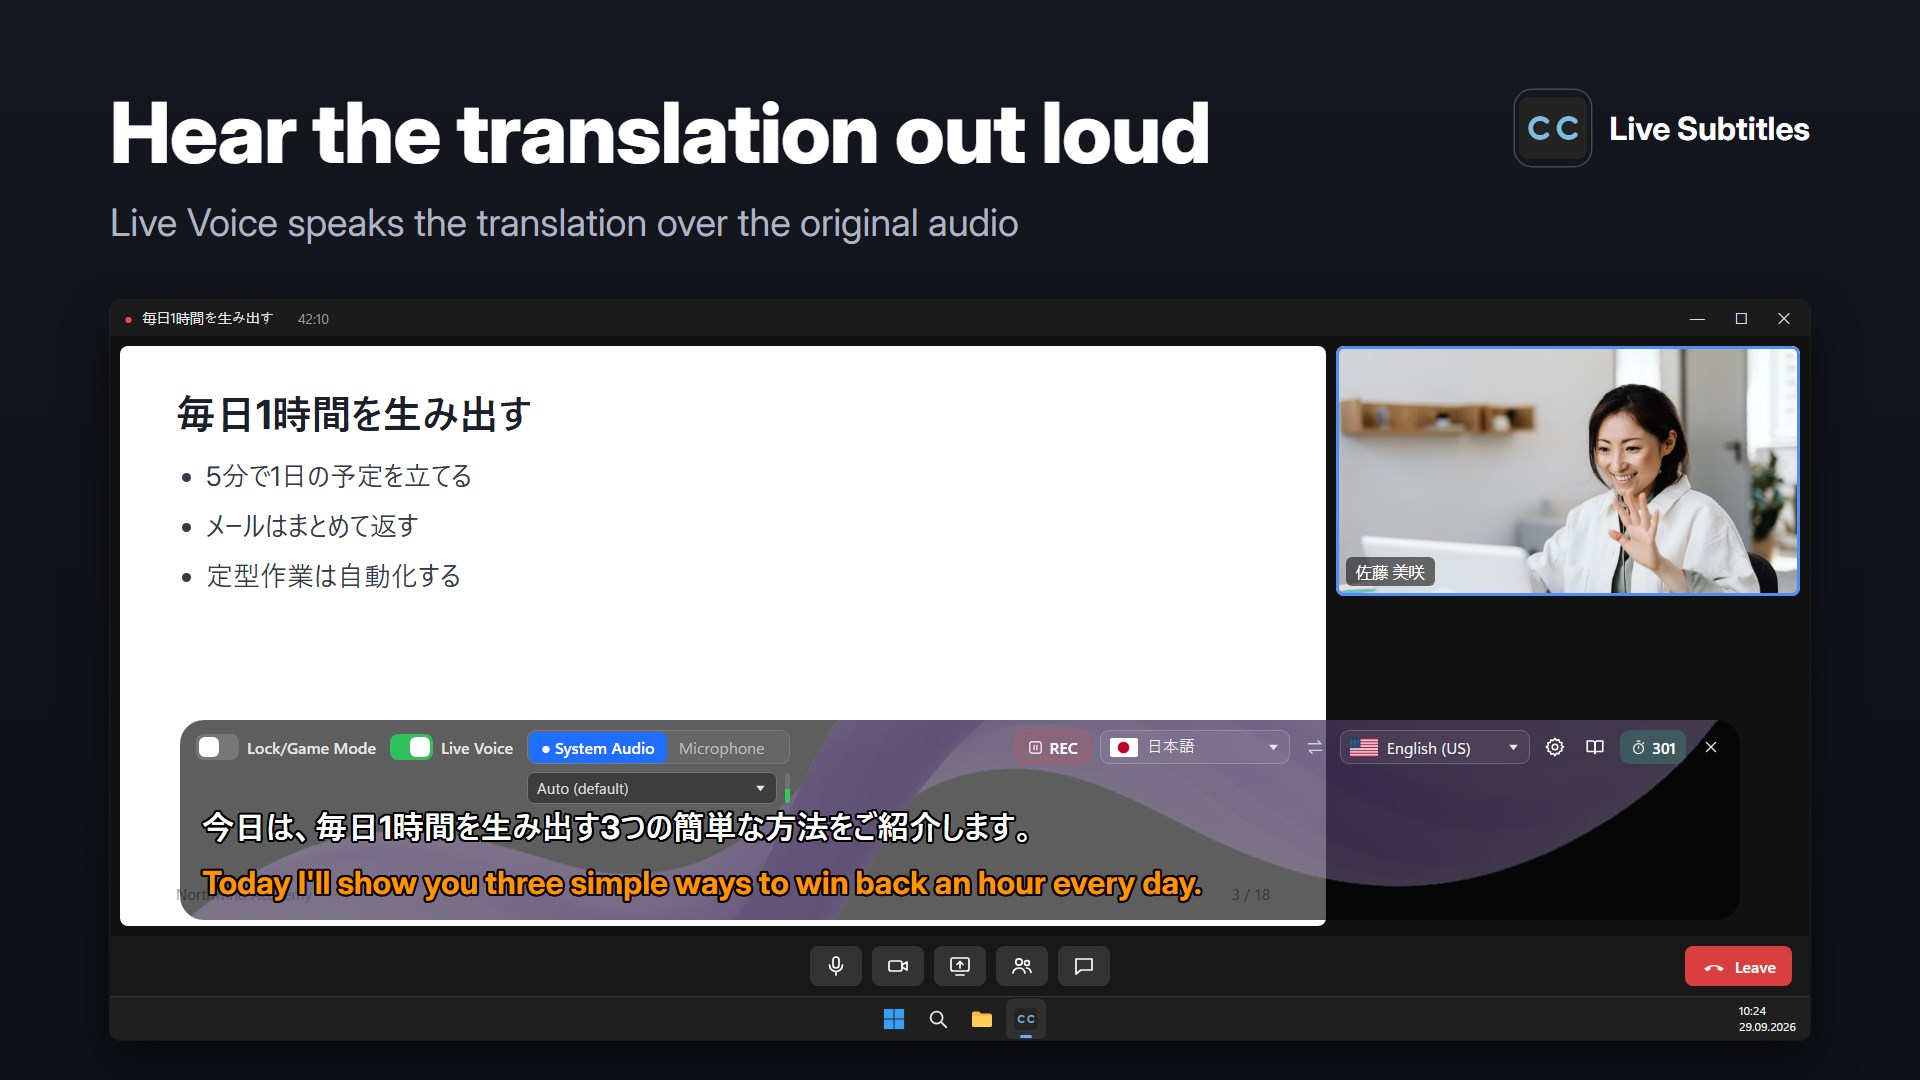This screenshot has width=1920, height=1080.
Task: Click the English translated subtitle line
Action: [702, 883]
